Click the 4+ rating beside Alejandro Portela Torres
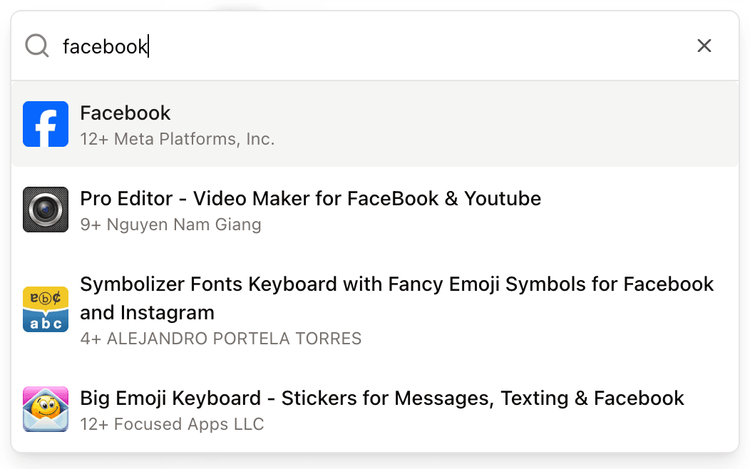 (90, 338)
